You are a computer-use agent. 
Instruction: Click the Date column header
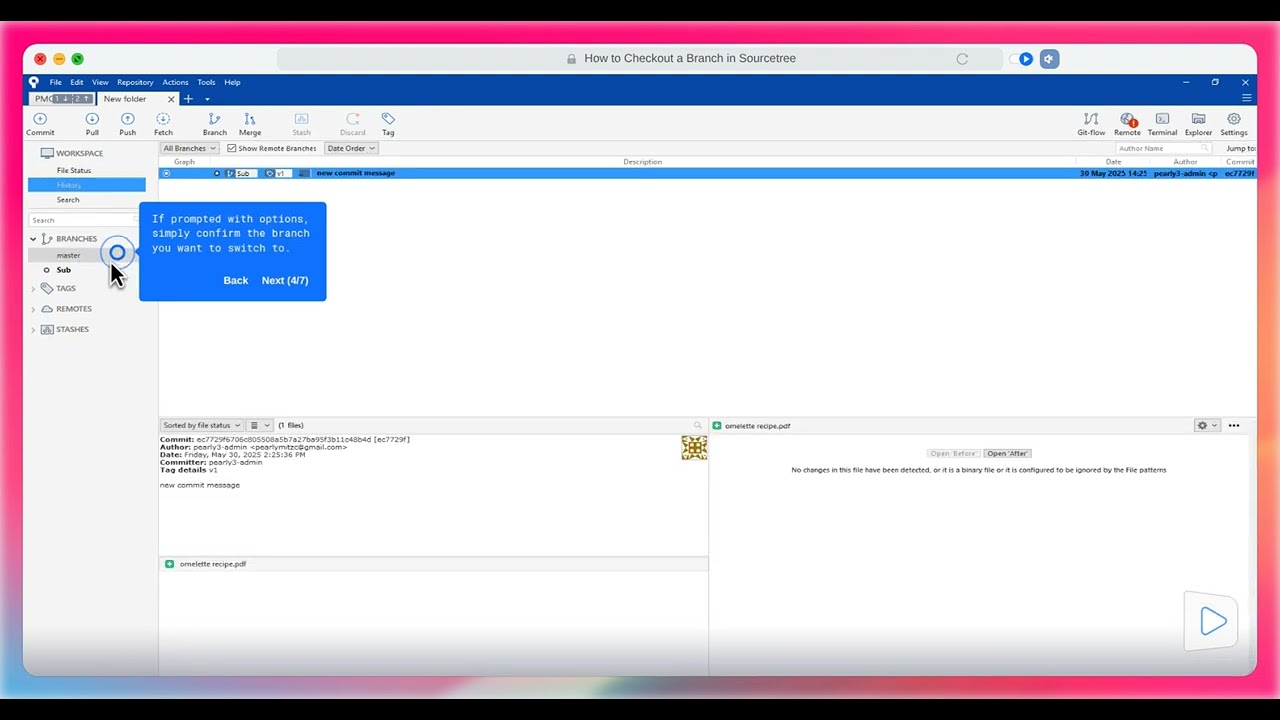(x=1113, y=162)
